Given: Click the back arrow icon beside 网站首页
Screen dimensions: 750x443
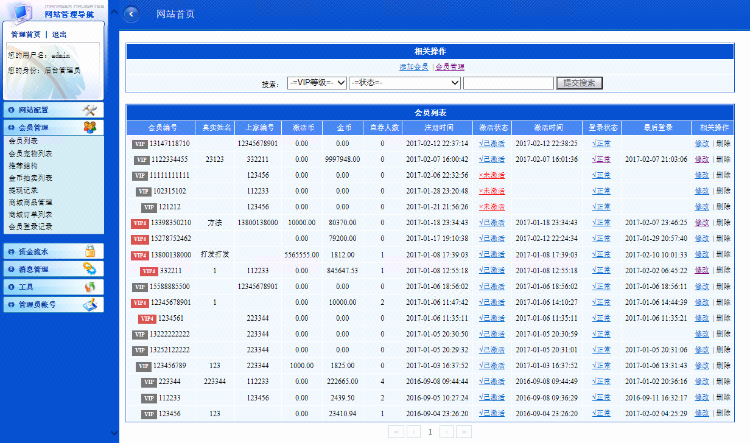Looking at the screenshot, I should 132,14.
